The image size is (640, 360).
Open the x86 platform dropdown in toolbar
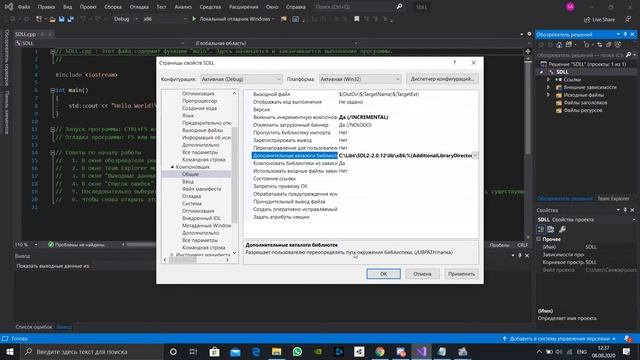coord(165,19)
